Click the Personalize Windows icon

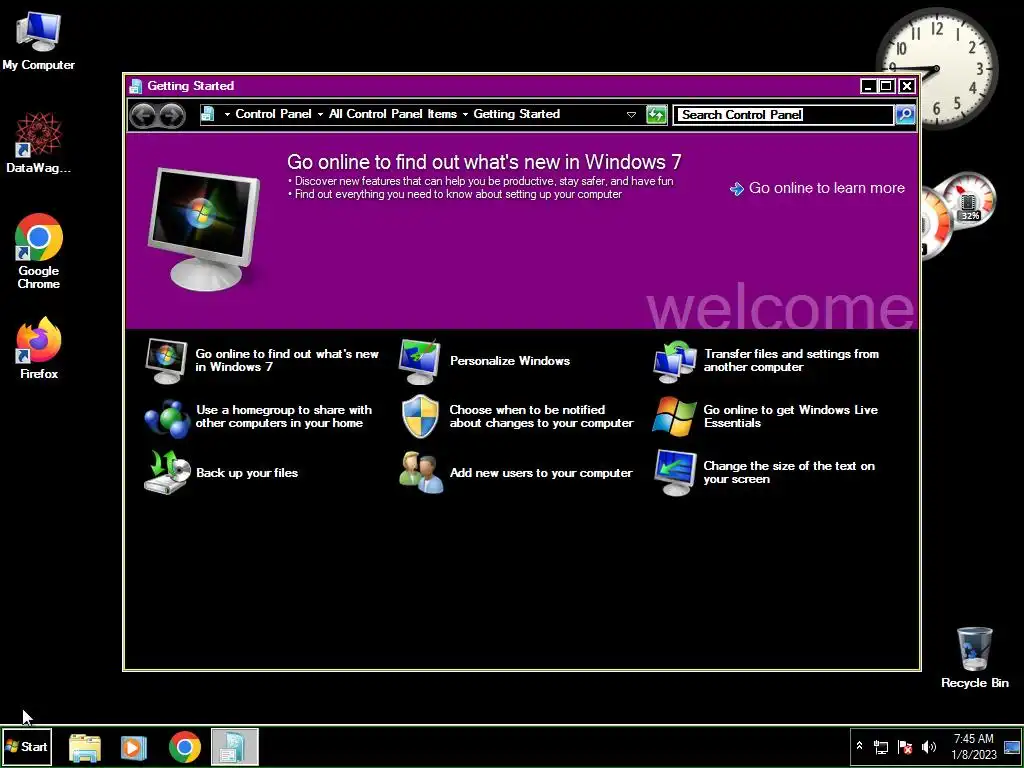pos(419,361)
